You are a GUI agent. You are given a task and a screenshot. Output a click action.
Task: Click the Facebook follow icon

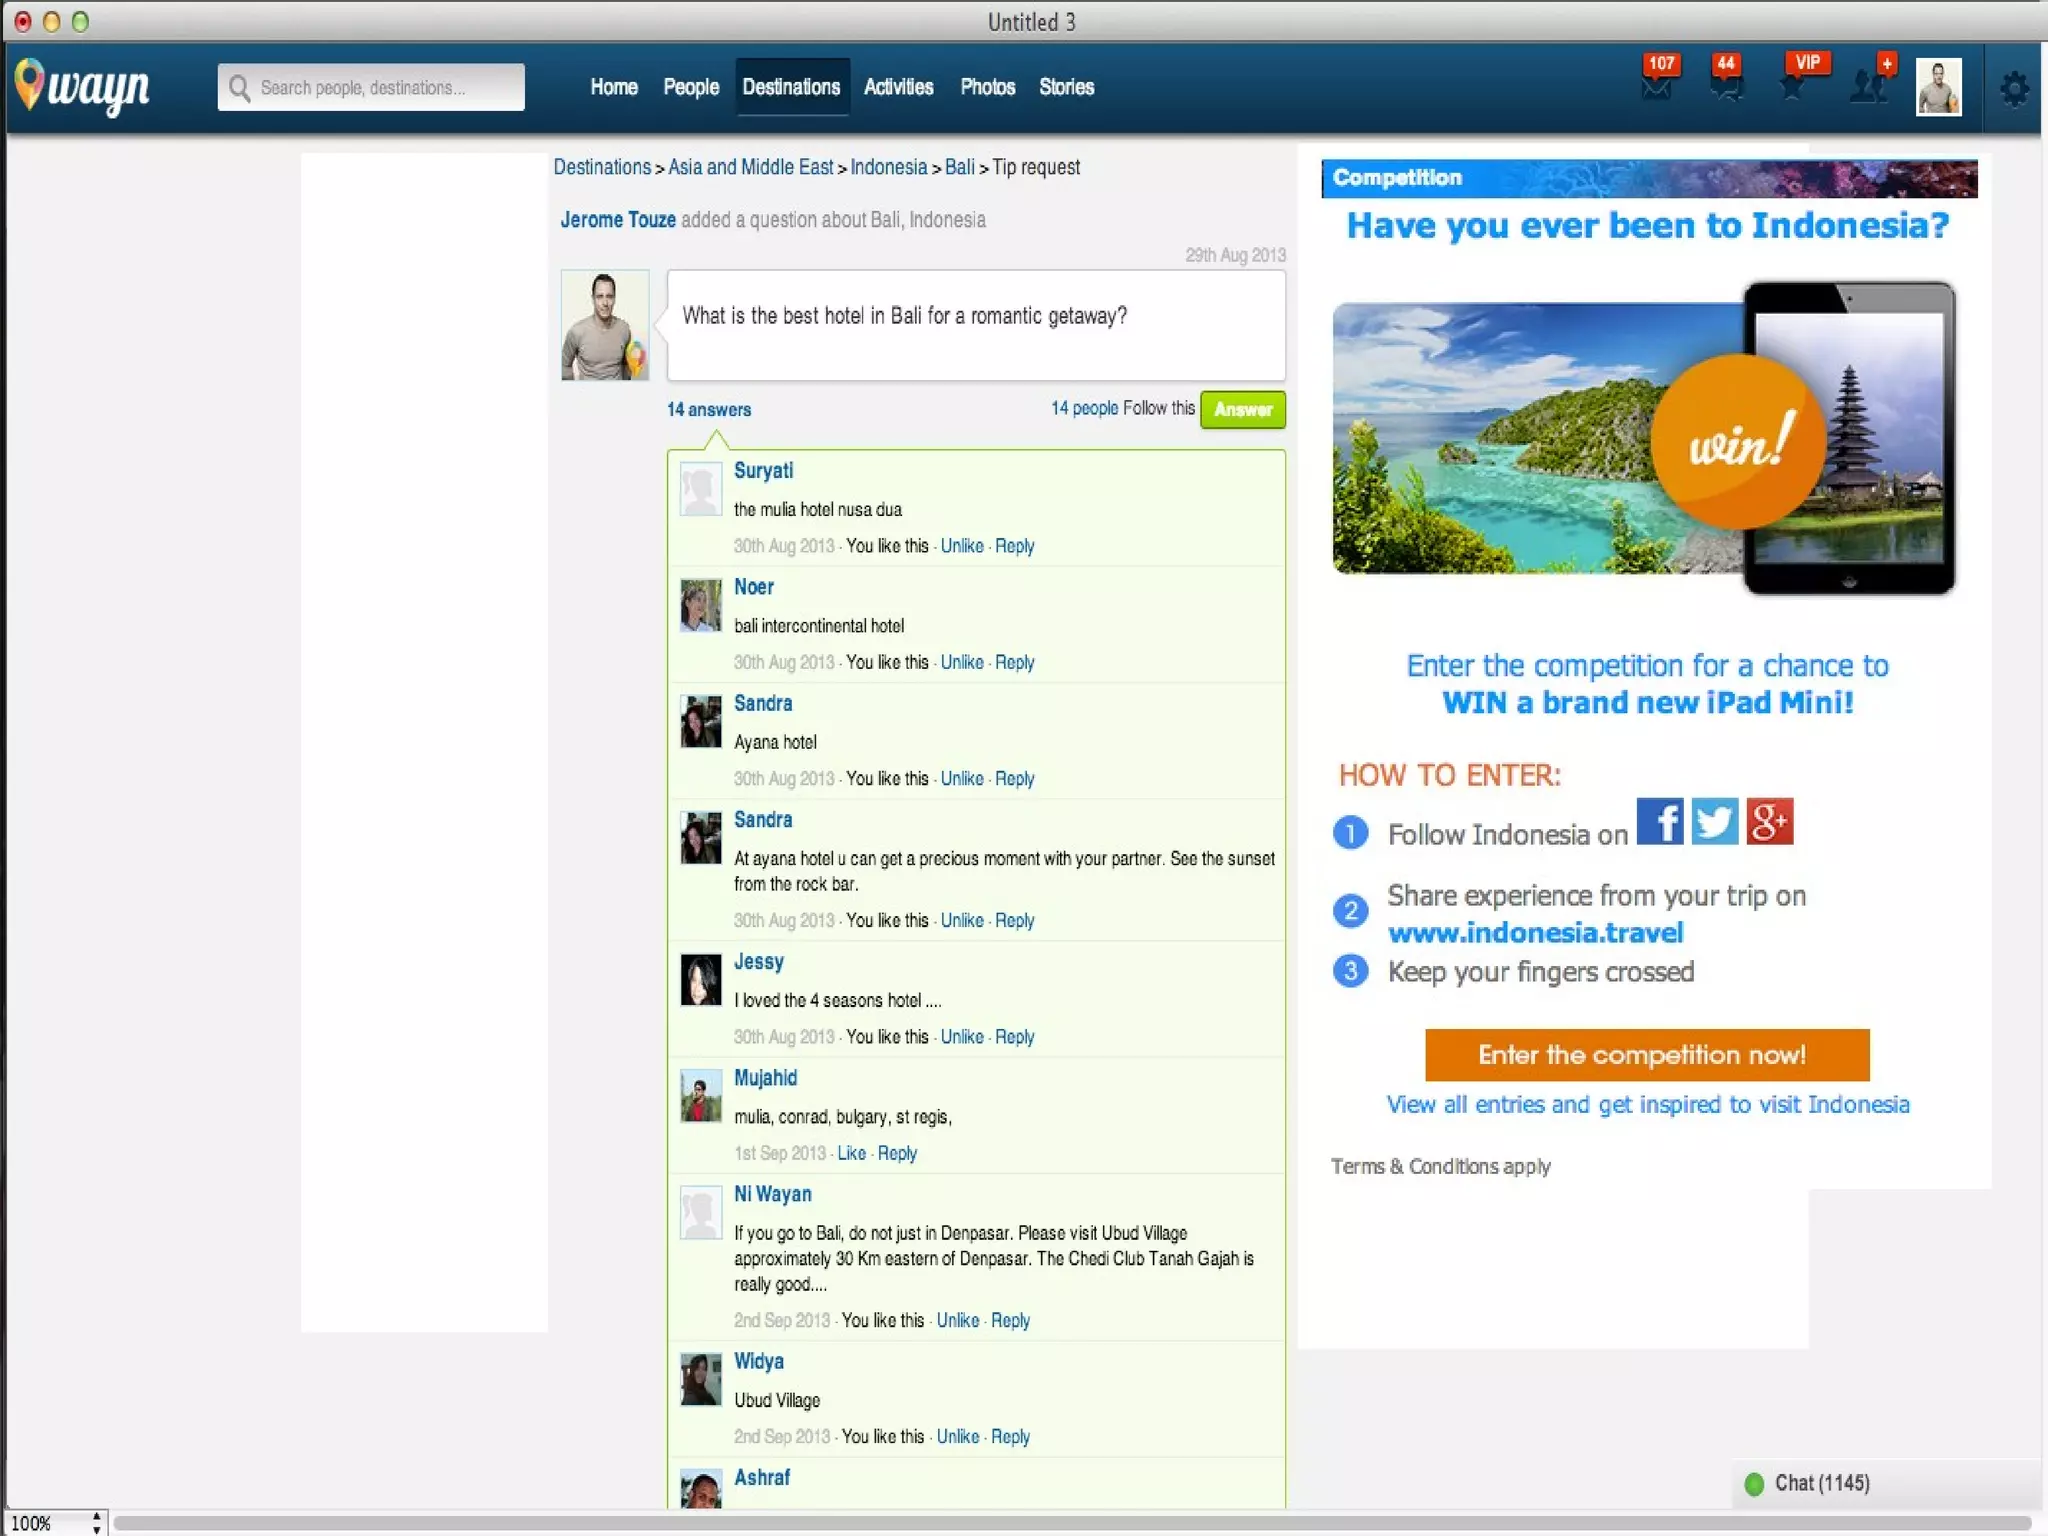(1659, 821)
